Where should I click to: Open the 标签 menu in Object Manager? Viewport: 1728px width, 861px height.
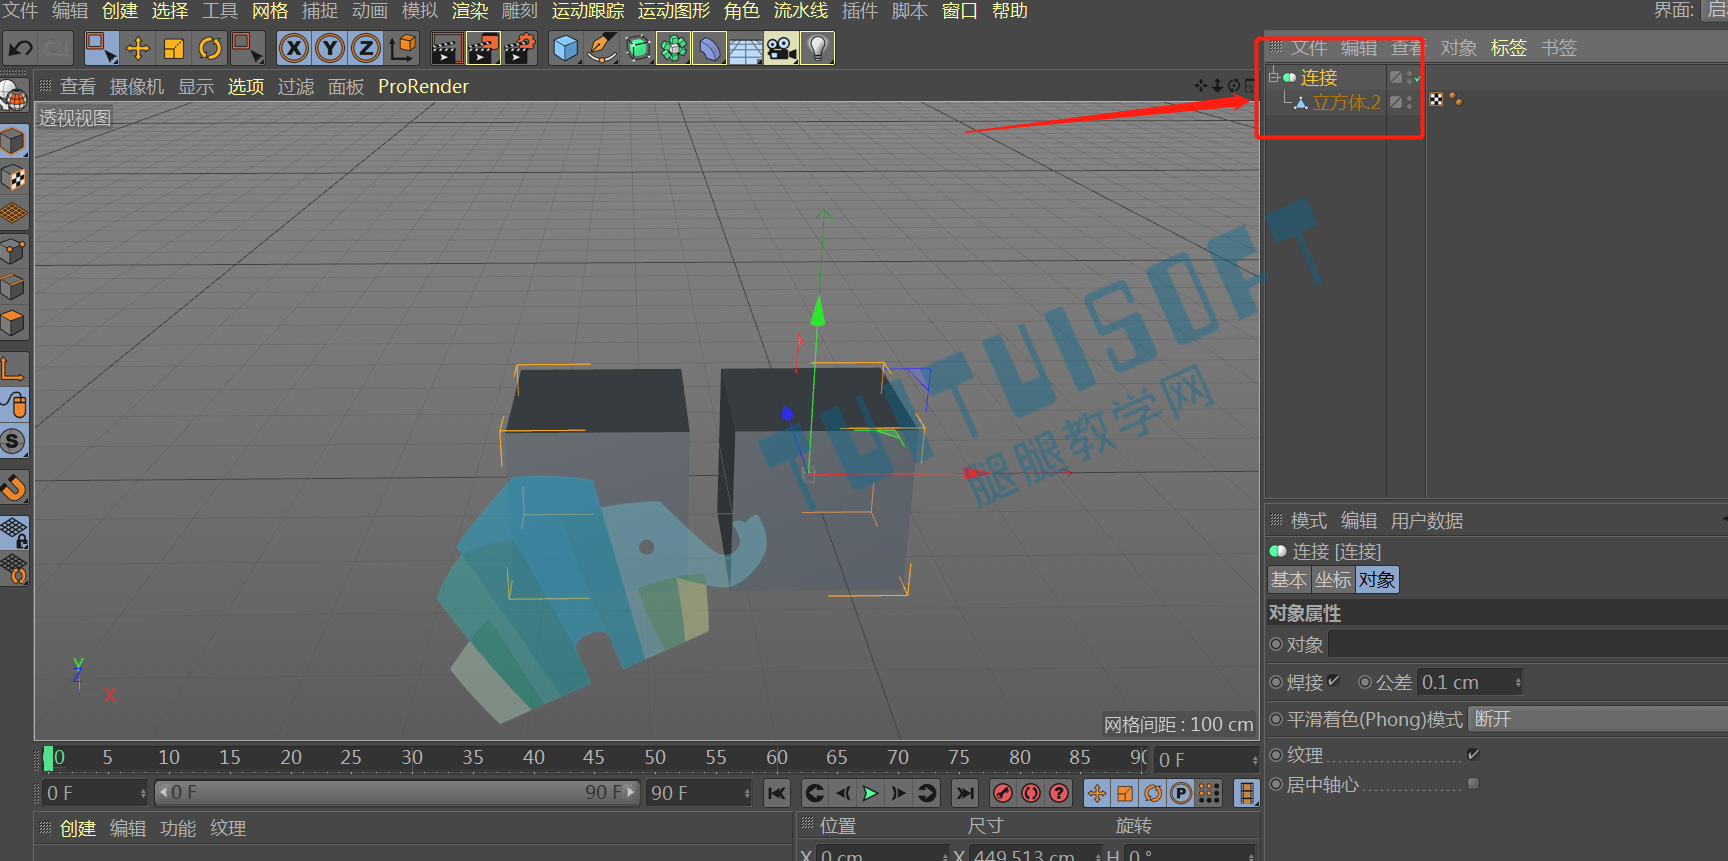click(1509, 48)
